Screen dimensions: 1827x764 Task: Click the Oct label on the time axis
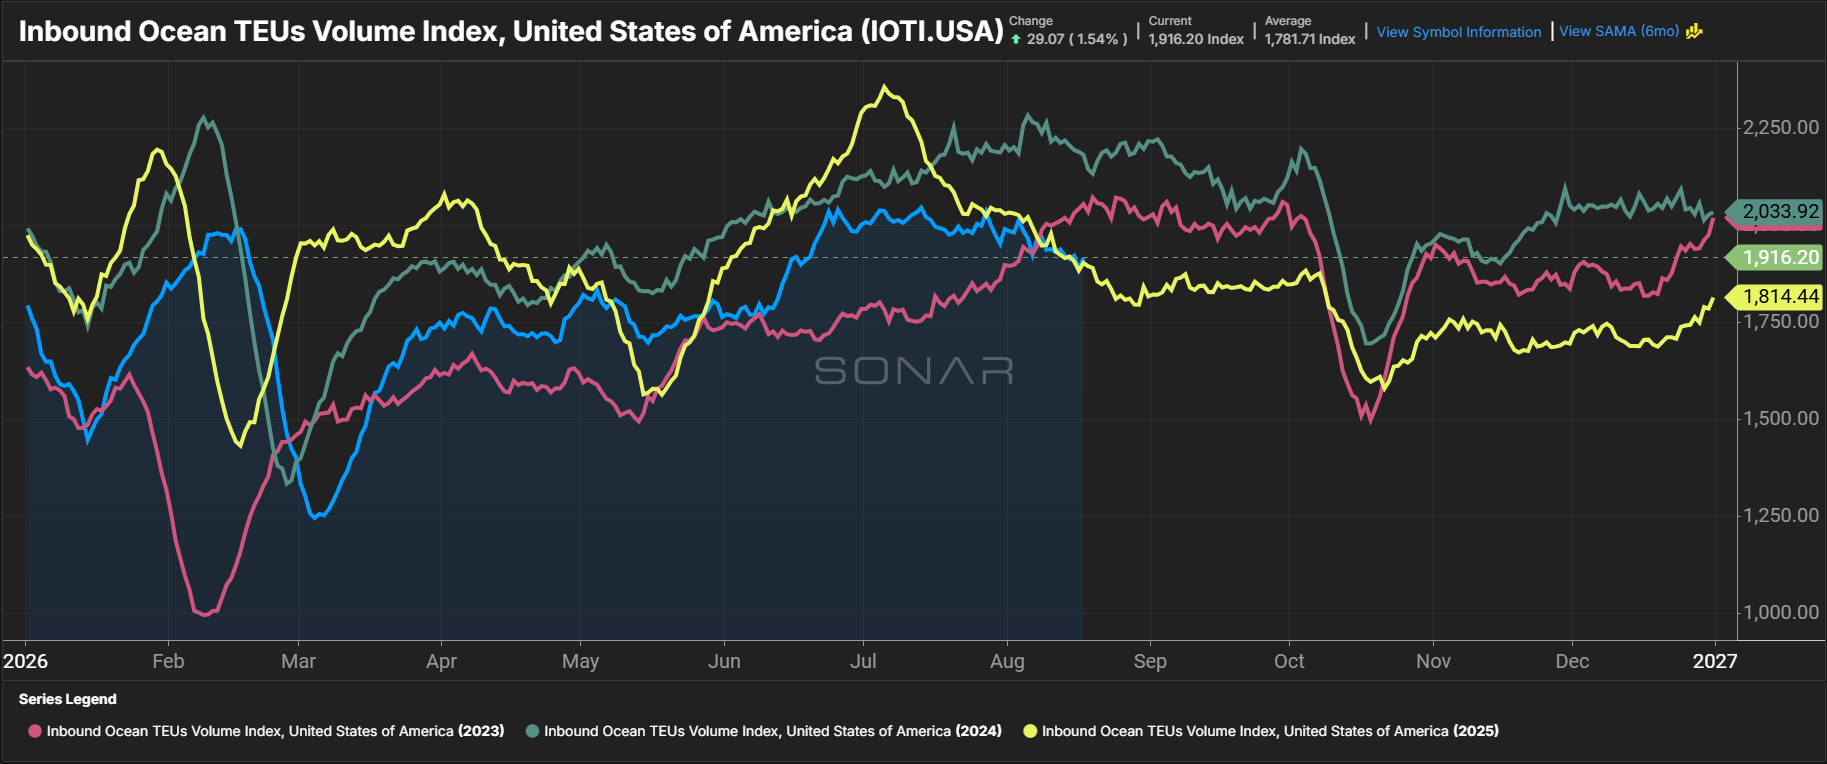(x=1289, y=661)
